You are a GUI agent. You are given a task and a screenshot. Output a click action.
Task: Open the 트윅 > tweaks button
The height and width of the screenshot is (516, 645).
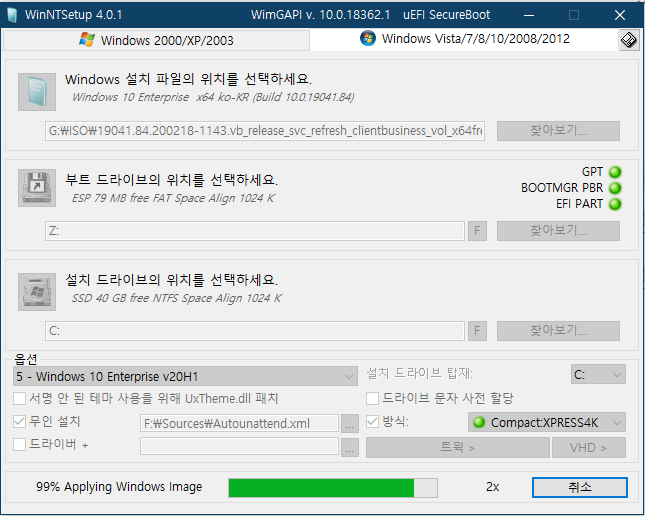point(457,447)
